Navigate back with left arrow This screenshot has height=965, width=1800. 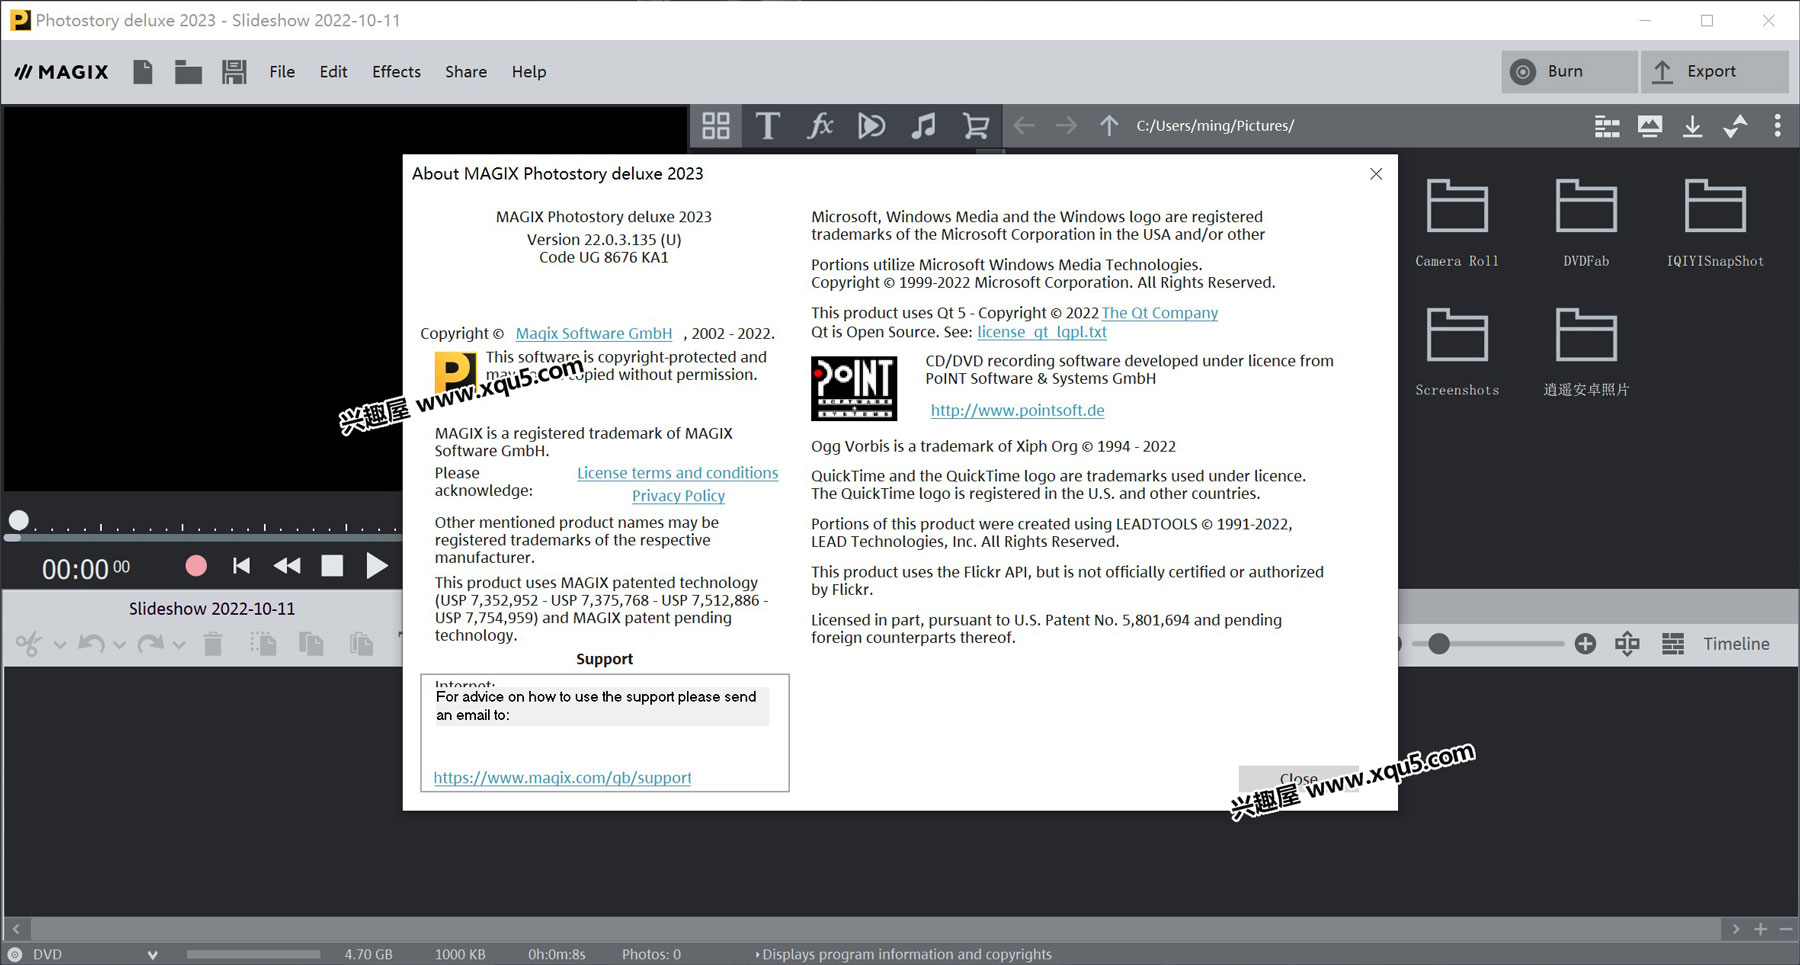(1024, 126)
